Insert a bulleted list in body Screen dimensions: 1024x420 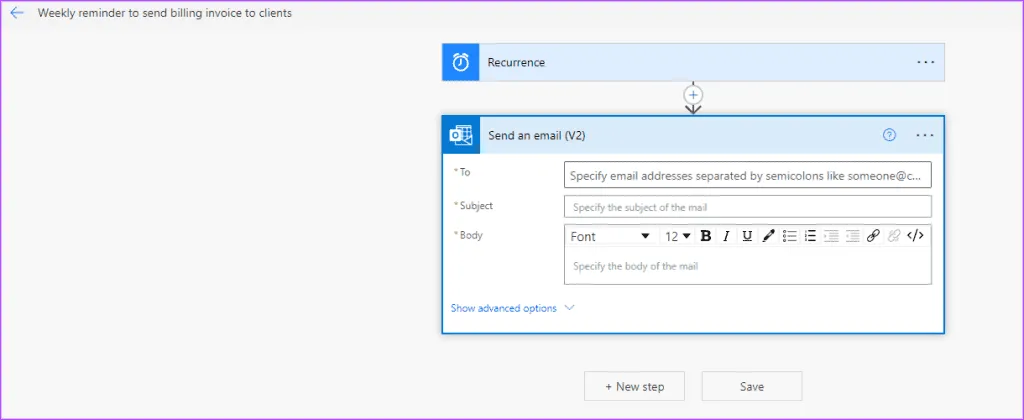789,237
